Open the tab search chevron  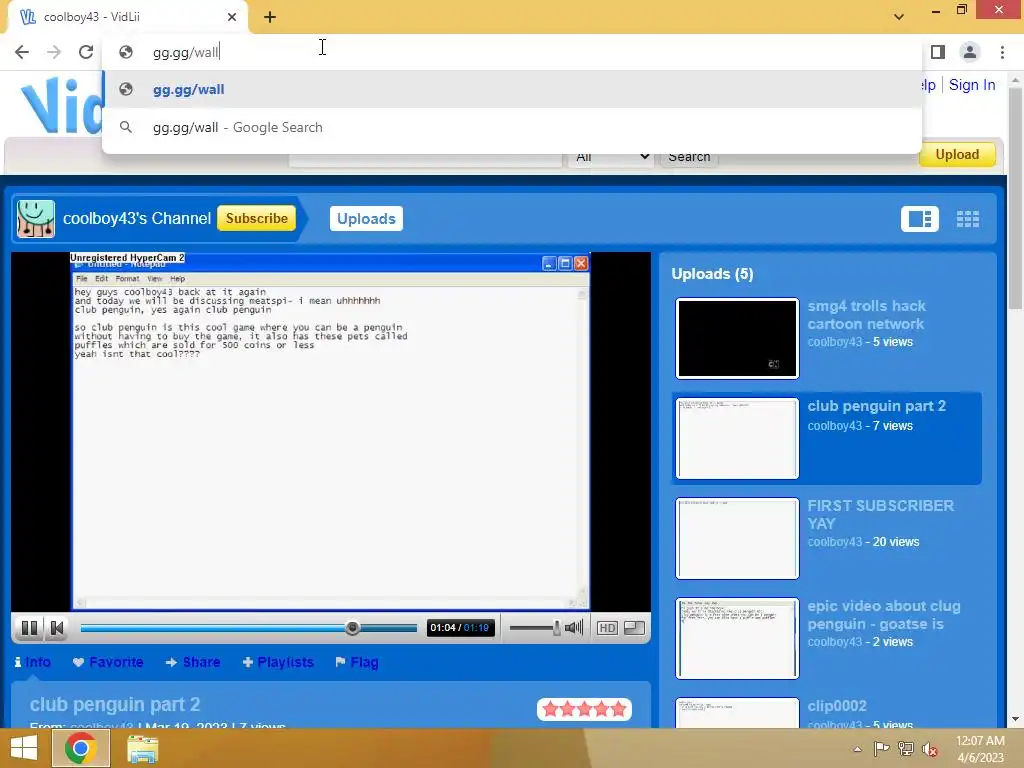[x=899, y=17]
